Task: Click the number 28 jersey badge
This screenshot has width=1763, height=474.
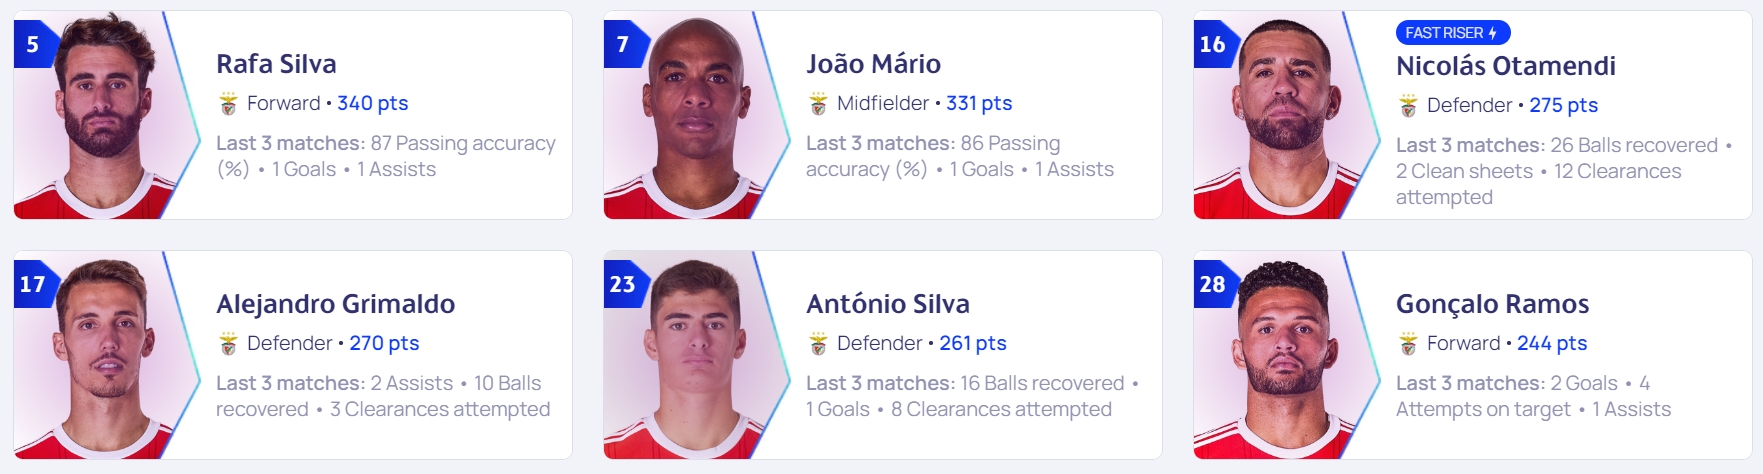Action: click(x=1213, y=284)
